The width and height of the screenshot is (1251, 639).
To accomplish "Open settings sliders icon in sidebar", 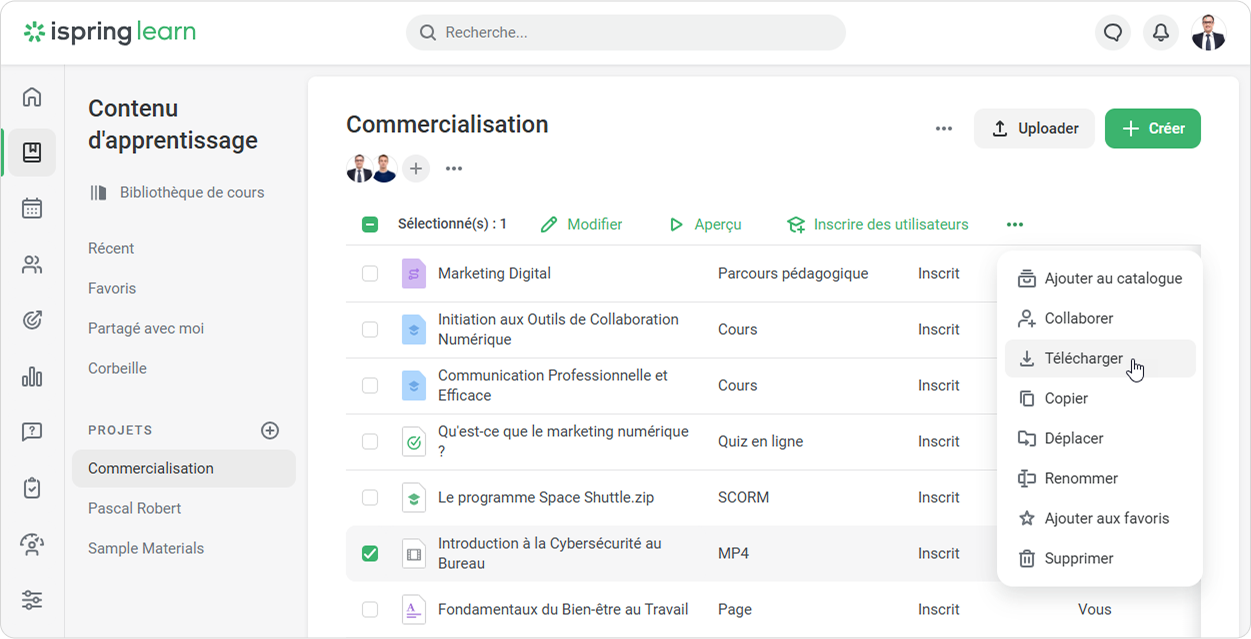I will (x=32, y=600).
